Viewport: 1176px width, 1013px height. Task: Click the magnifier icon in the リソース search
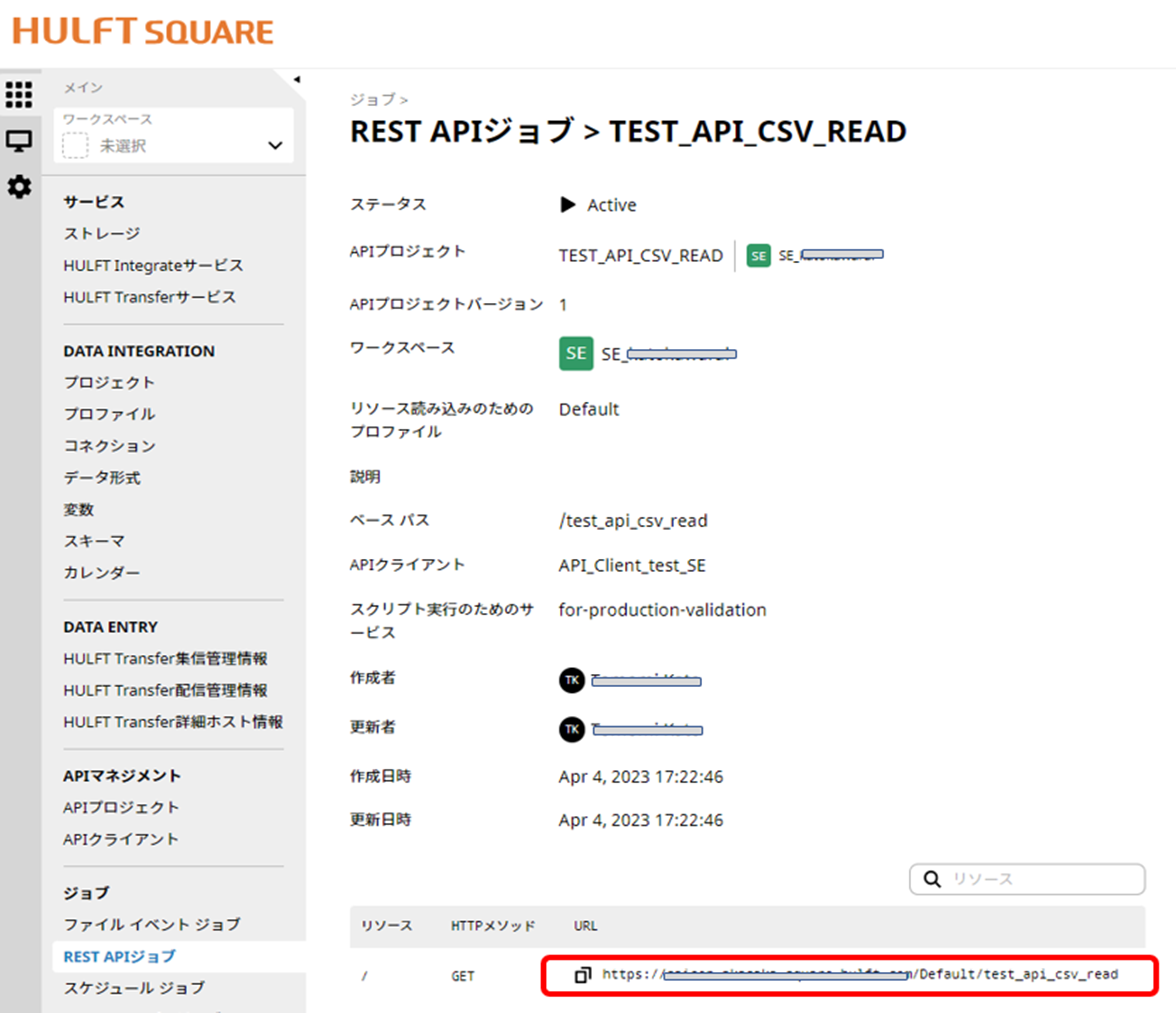tap(930, 879)
